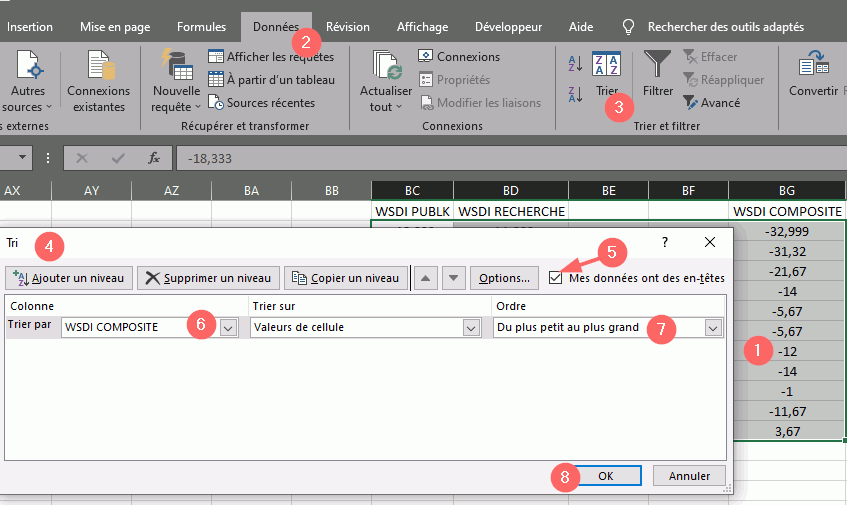Open the Trier sort dialog icon

[x=607, y=66]
